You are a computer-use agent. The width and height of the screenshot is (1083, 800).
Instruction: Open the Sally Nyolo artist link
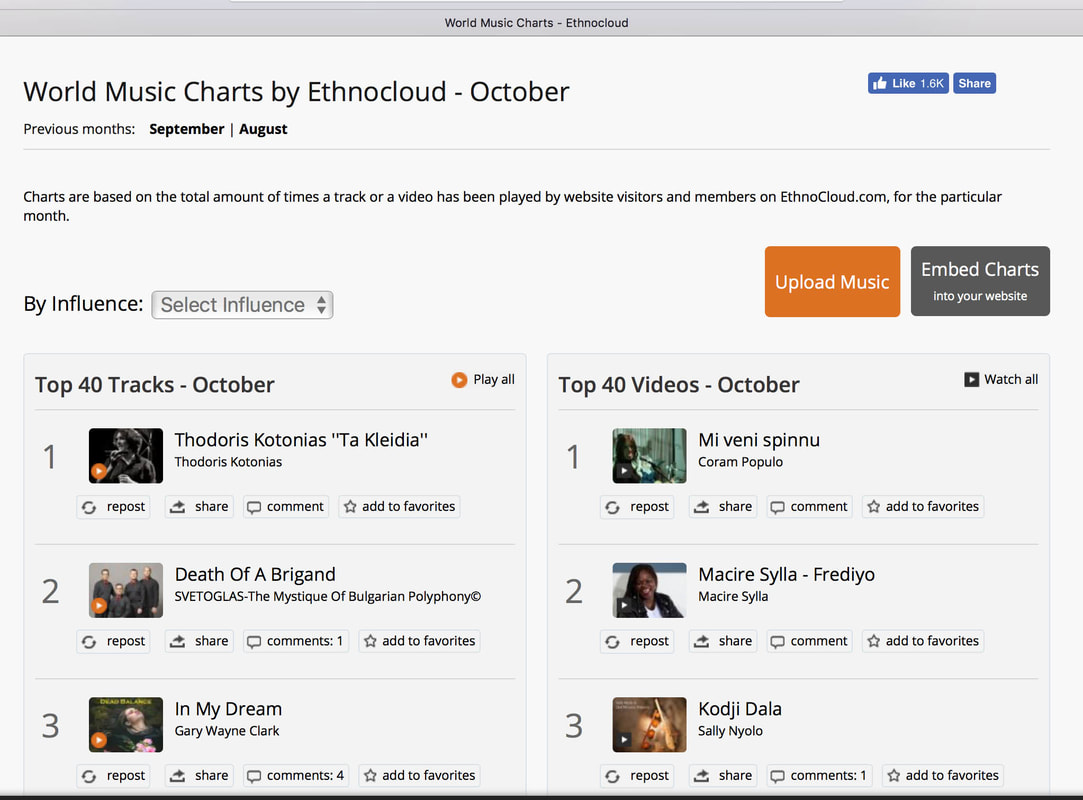tap(731, 731)
